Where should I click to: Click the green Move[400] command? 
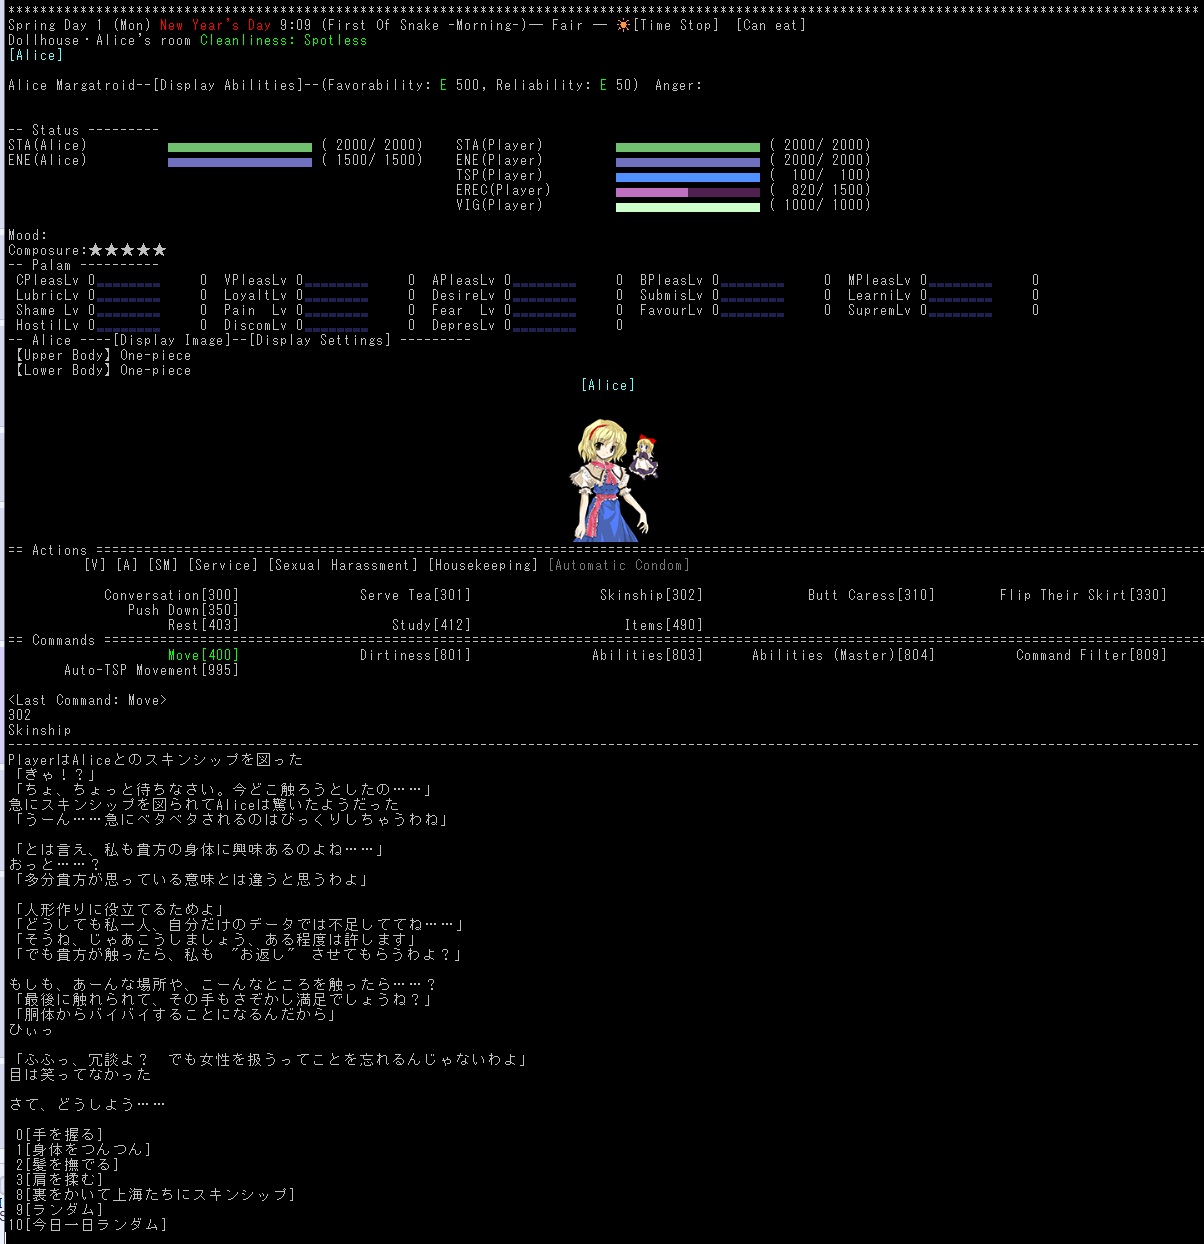tap(203, 655)
